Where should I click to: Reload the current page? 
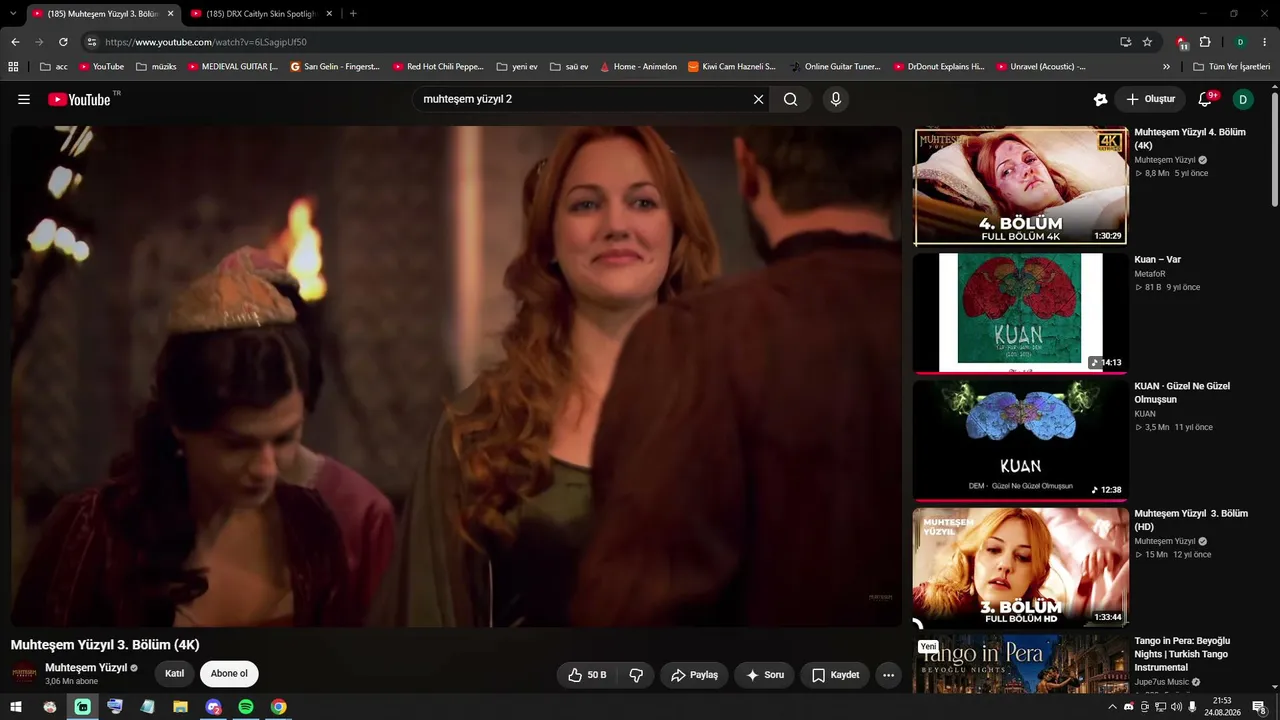pos(63,42)
